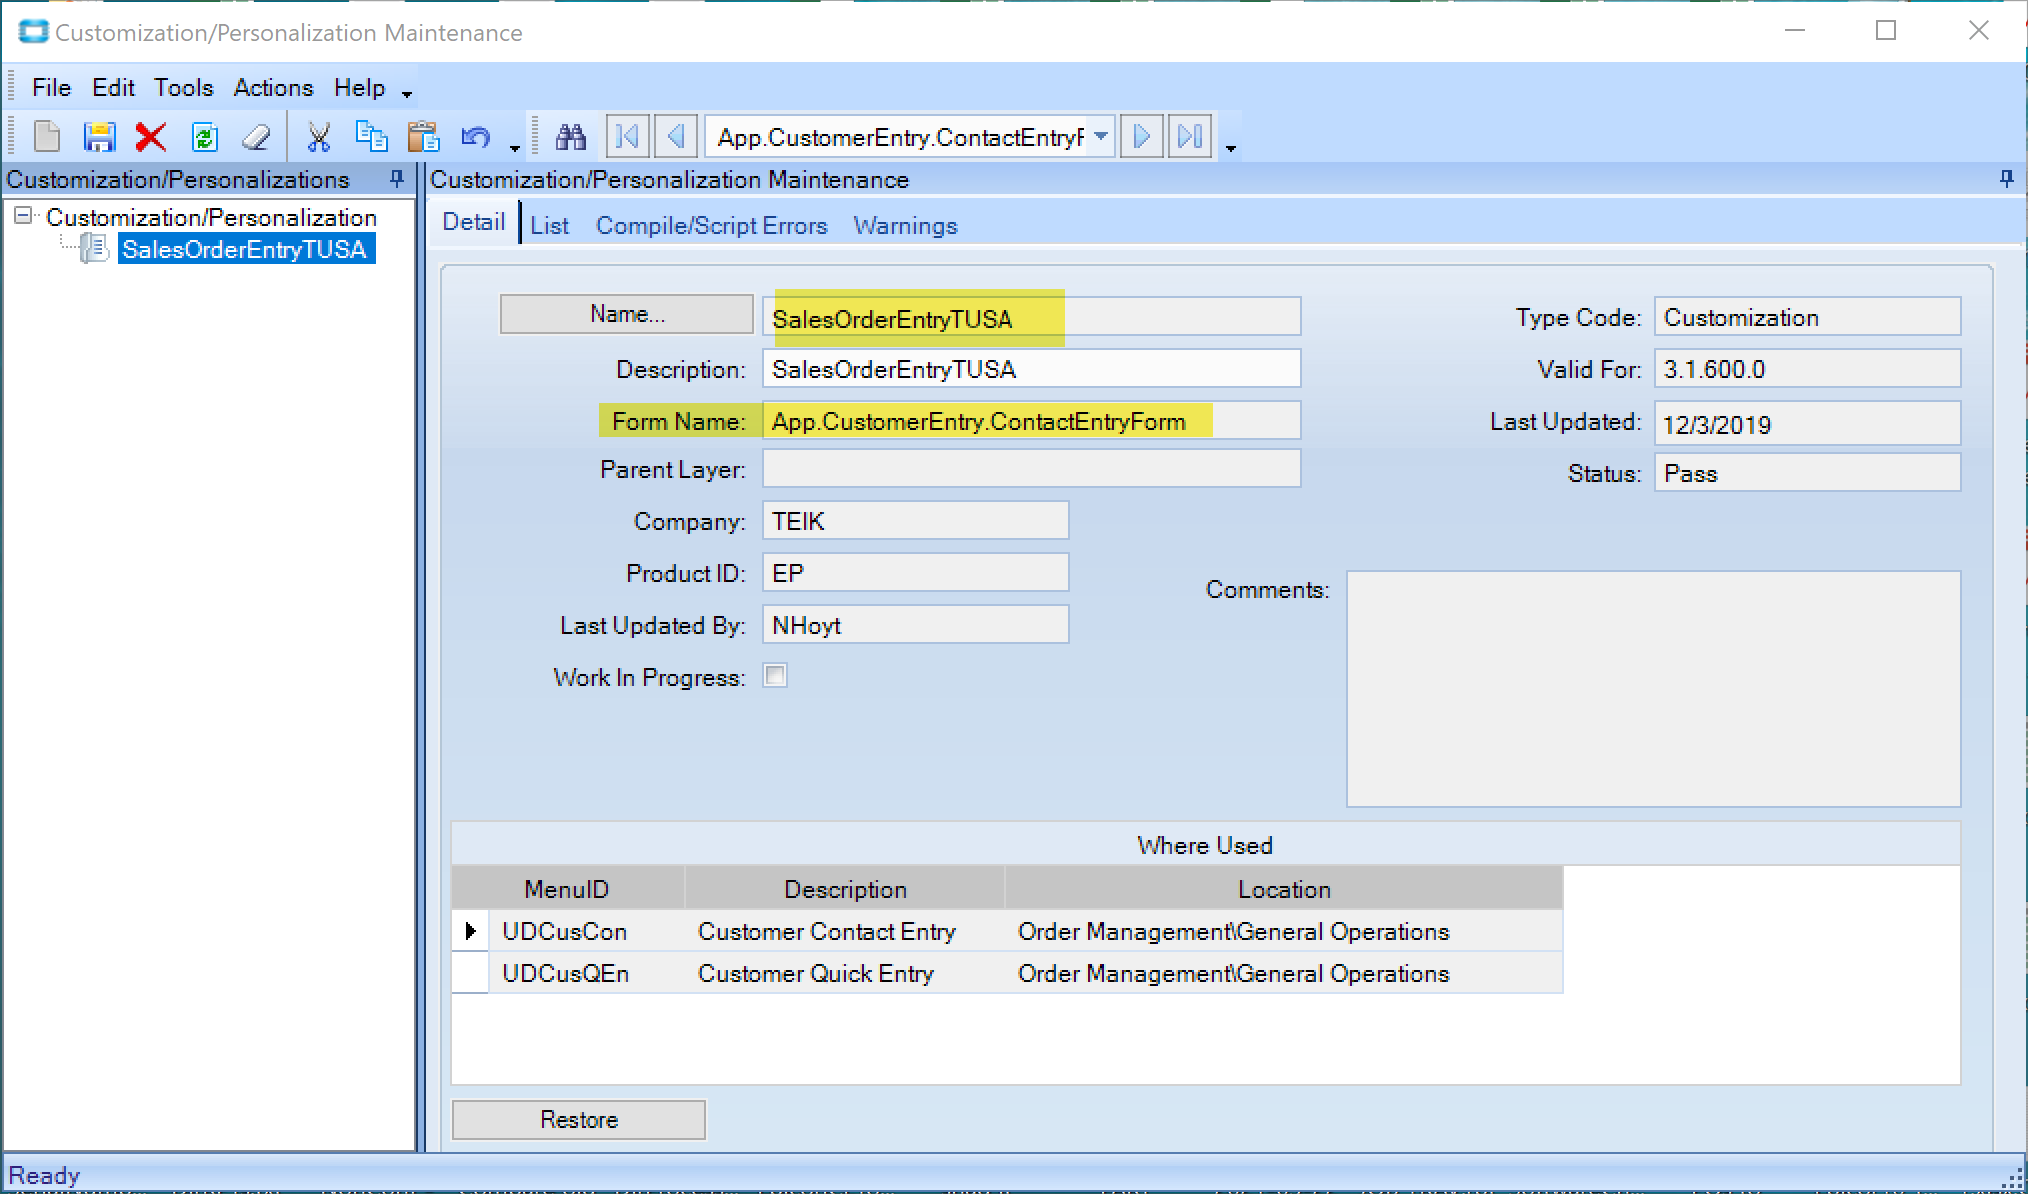This screenshot has width=2028, height=1194.
Task: Click the Name... button
Action: coord(627,314)
